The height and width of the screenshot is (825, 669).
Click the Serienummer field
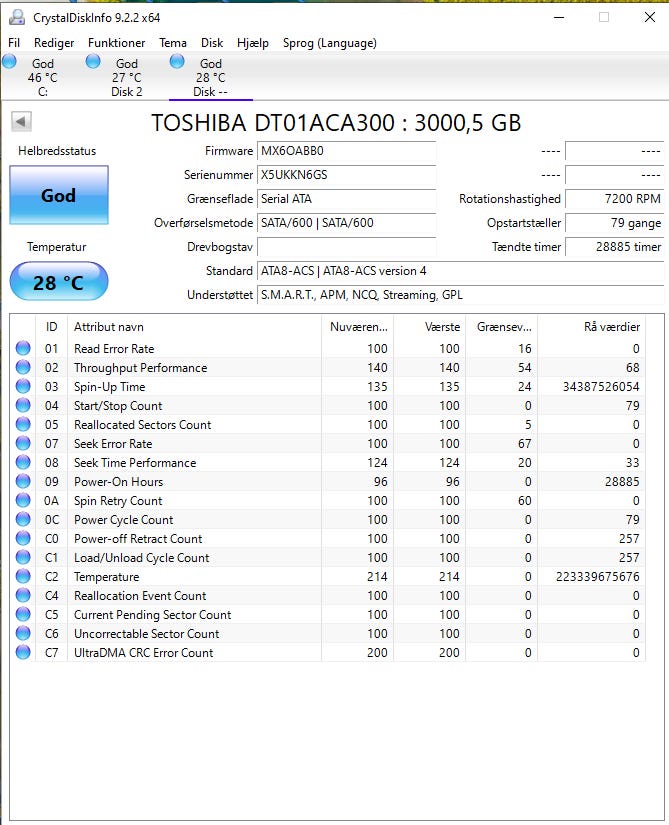346,175
